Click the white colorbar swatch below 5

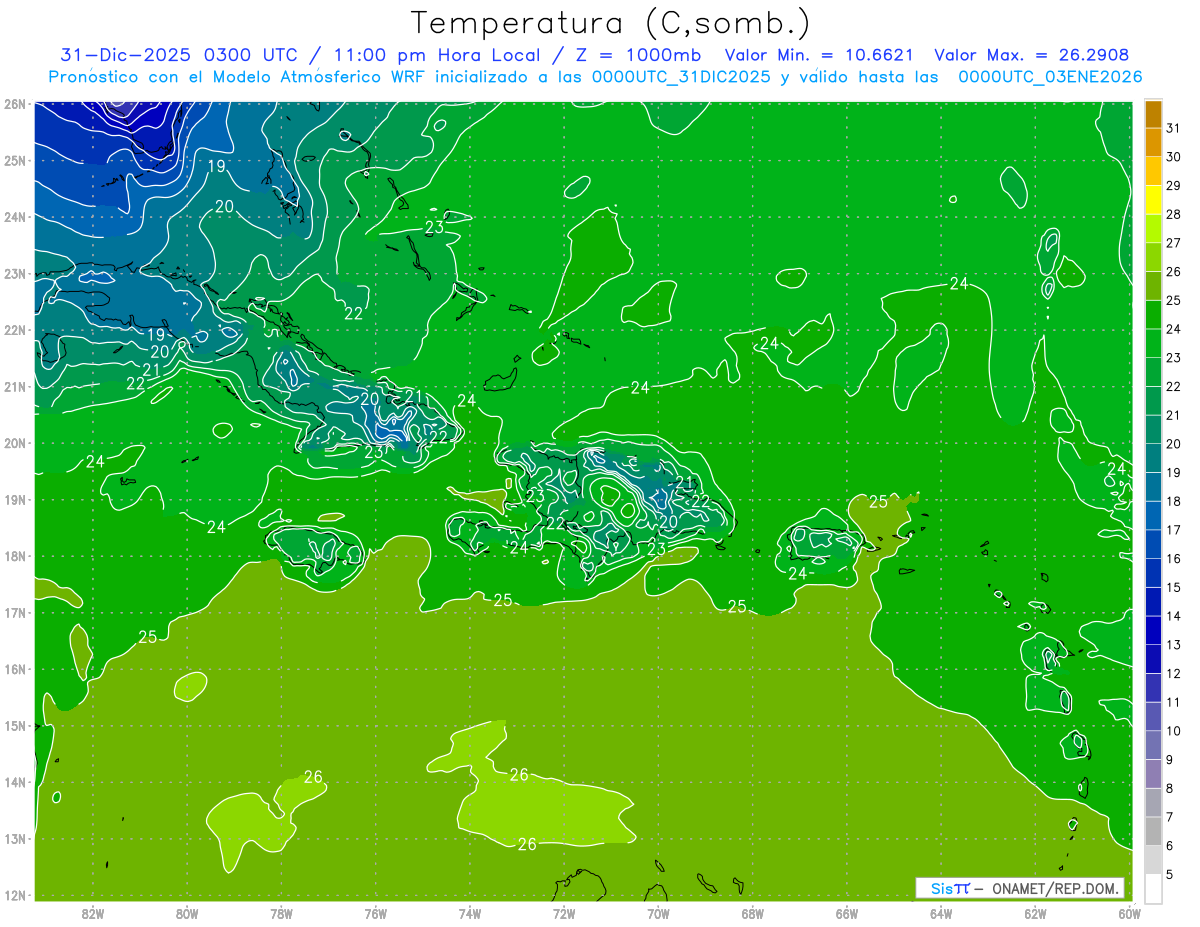tap(1153, 889)
